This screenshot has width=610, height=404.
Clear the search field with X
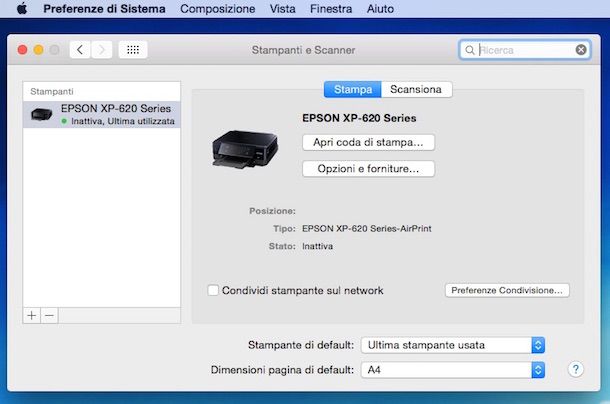[581, 50]
